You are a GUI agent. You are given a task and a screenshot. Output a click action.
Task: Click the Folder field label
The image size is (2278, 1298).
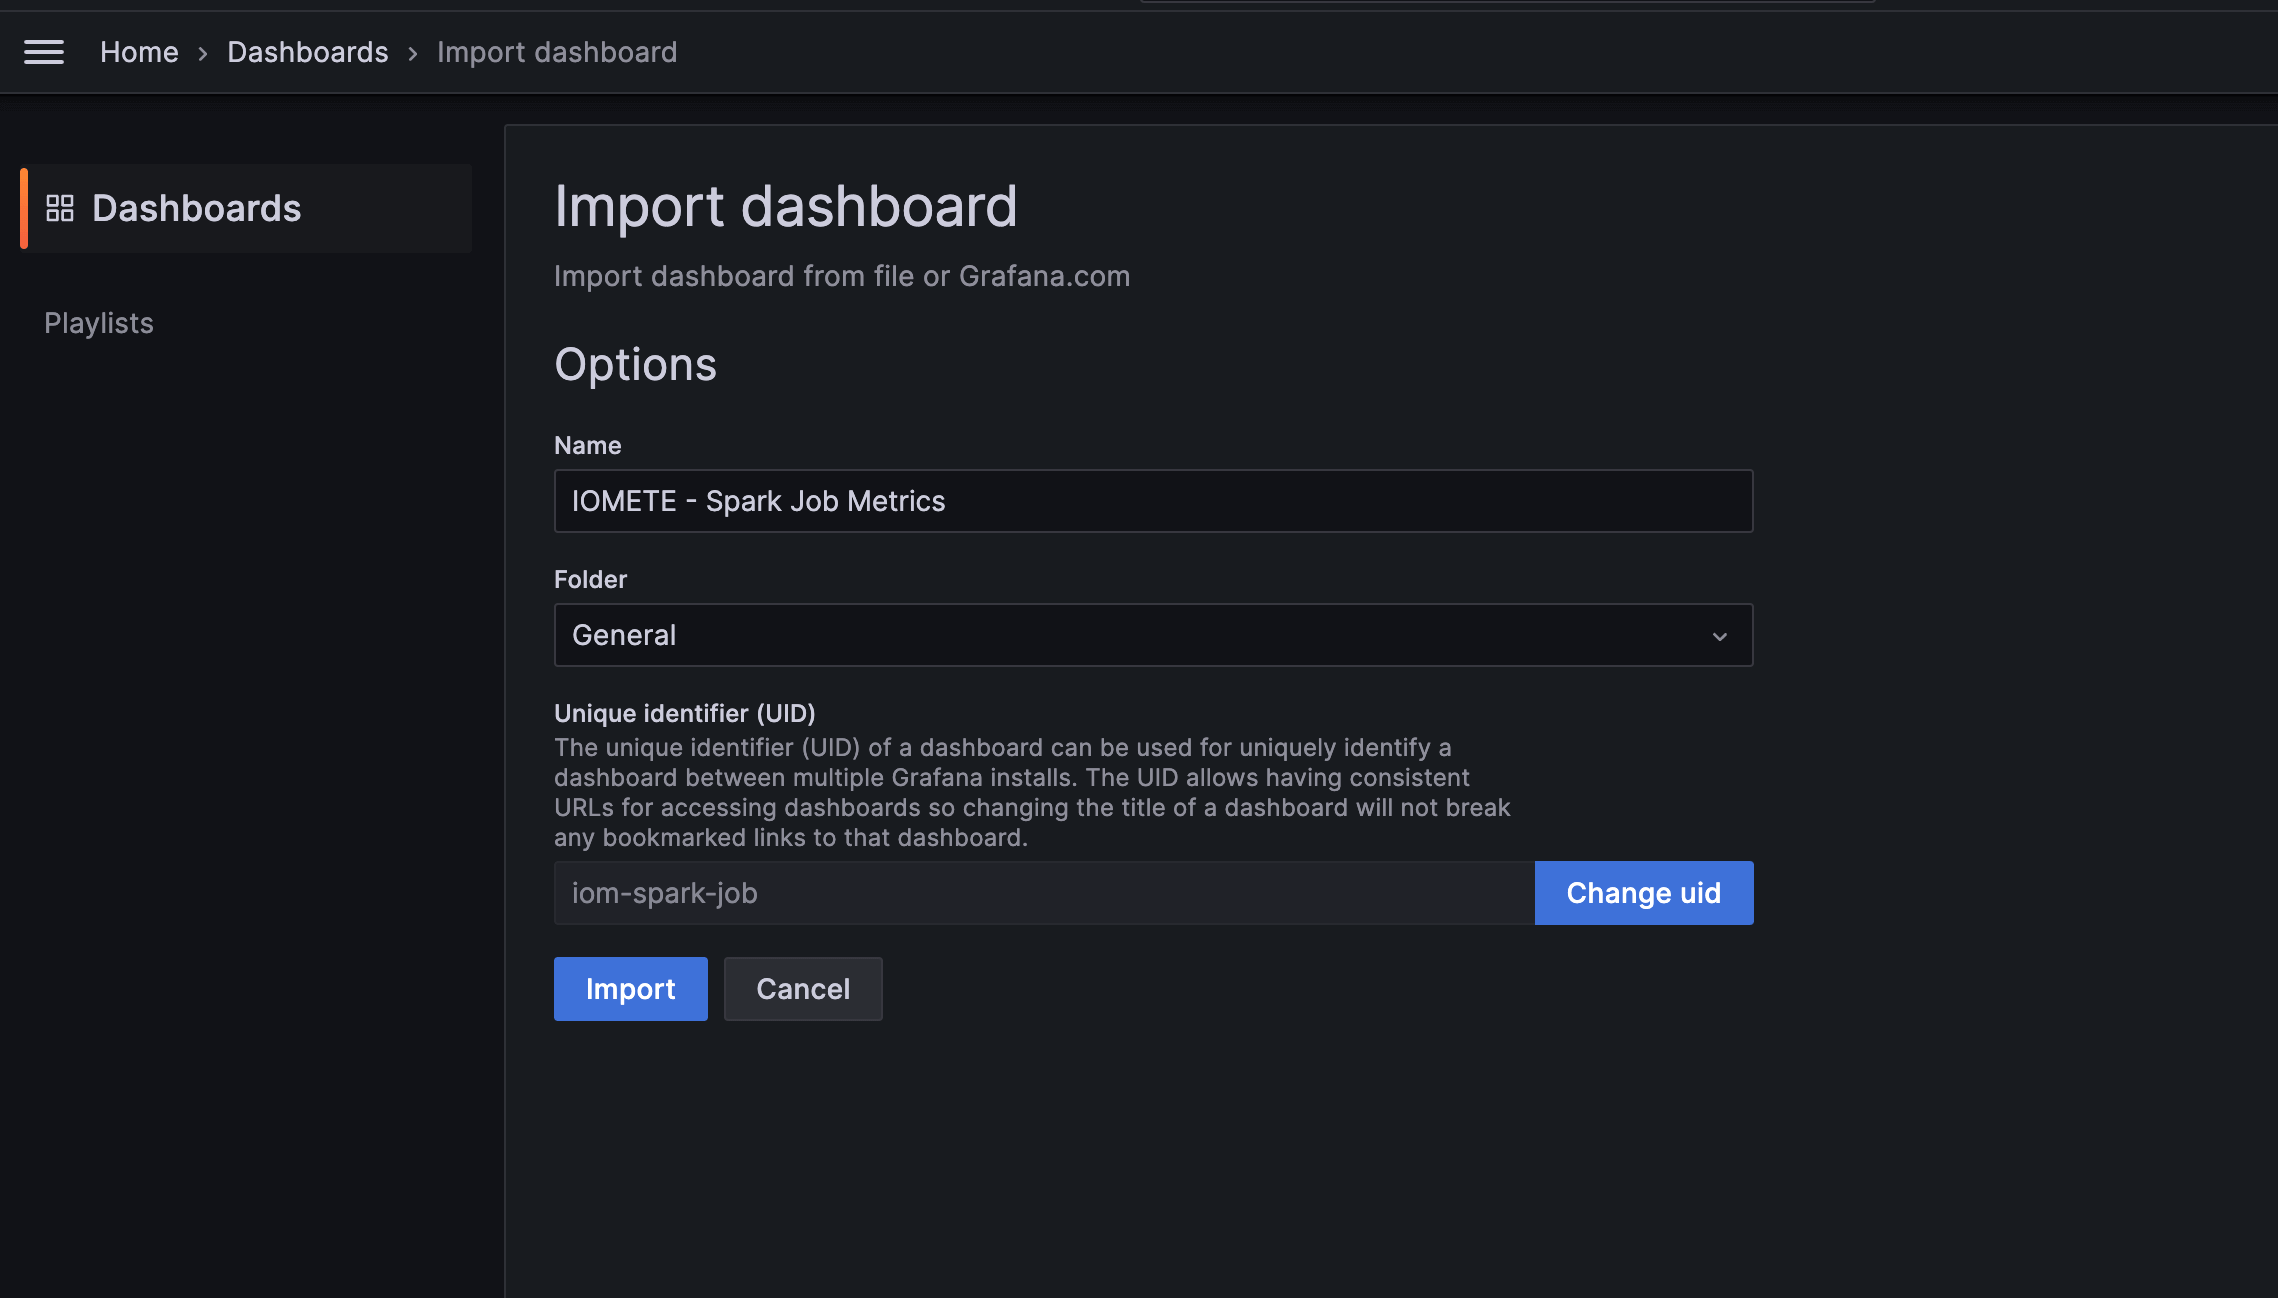pos(591,579)
